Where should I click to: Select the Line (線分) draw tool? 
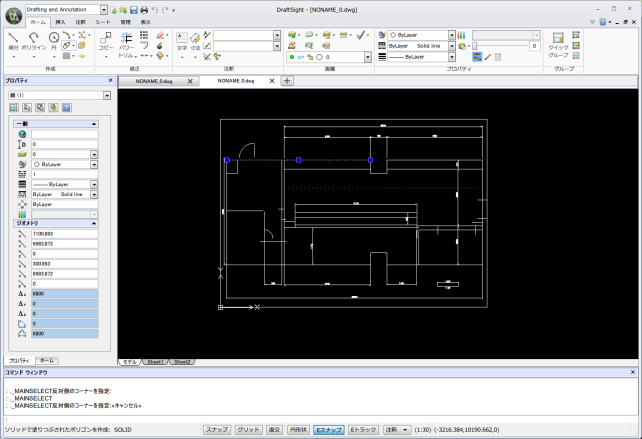[x=13, y=40]
